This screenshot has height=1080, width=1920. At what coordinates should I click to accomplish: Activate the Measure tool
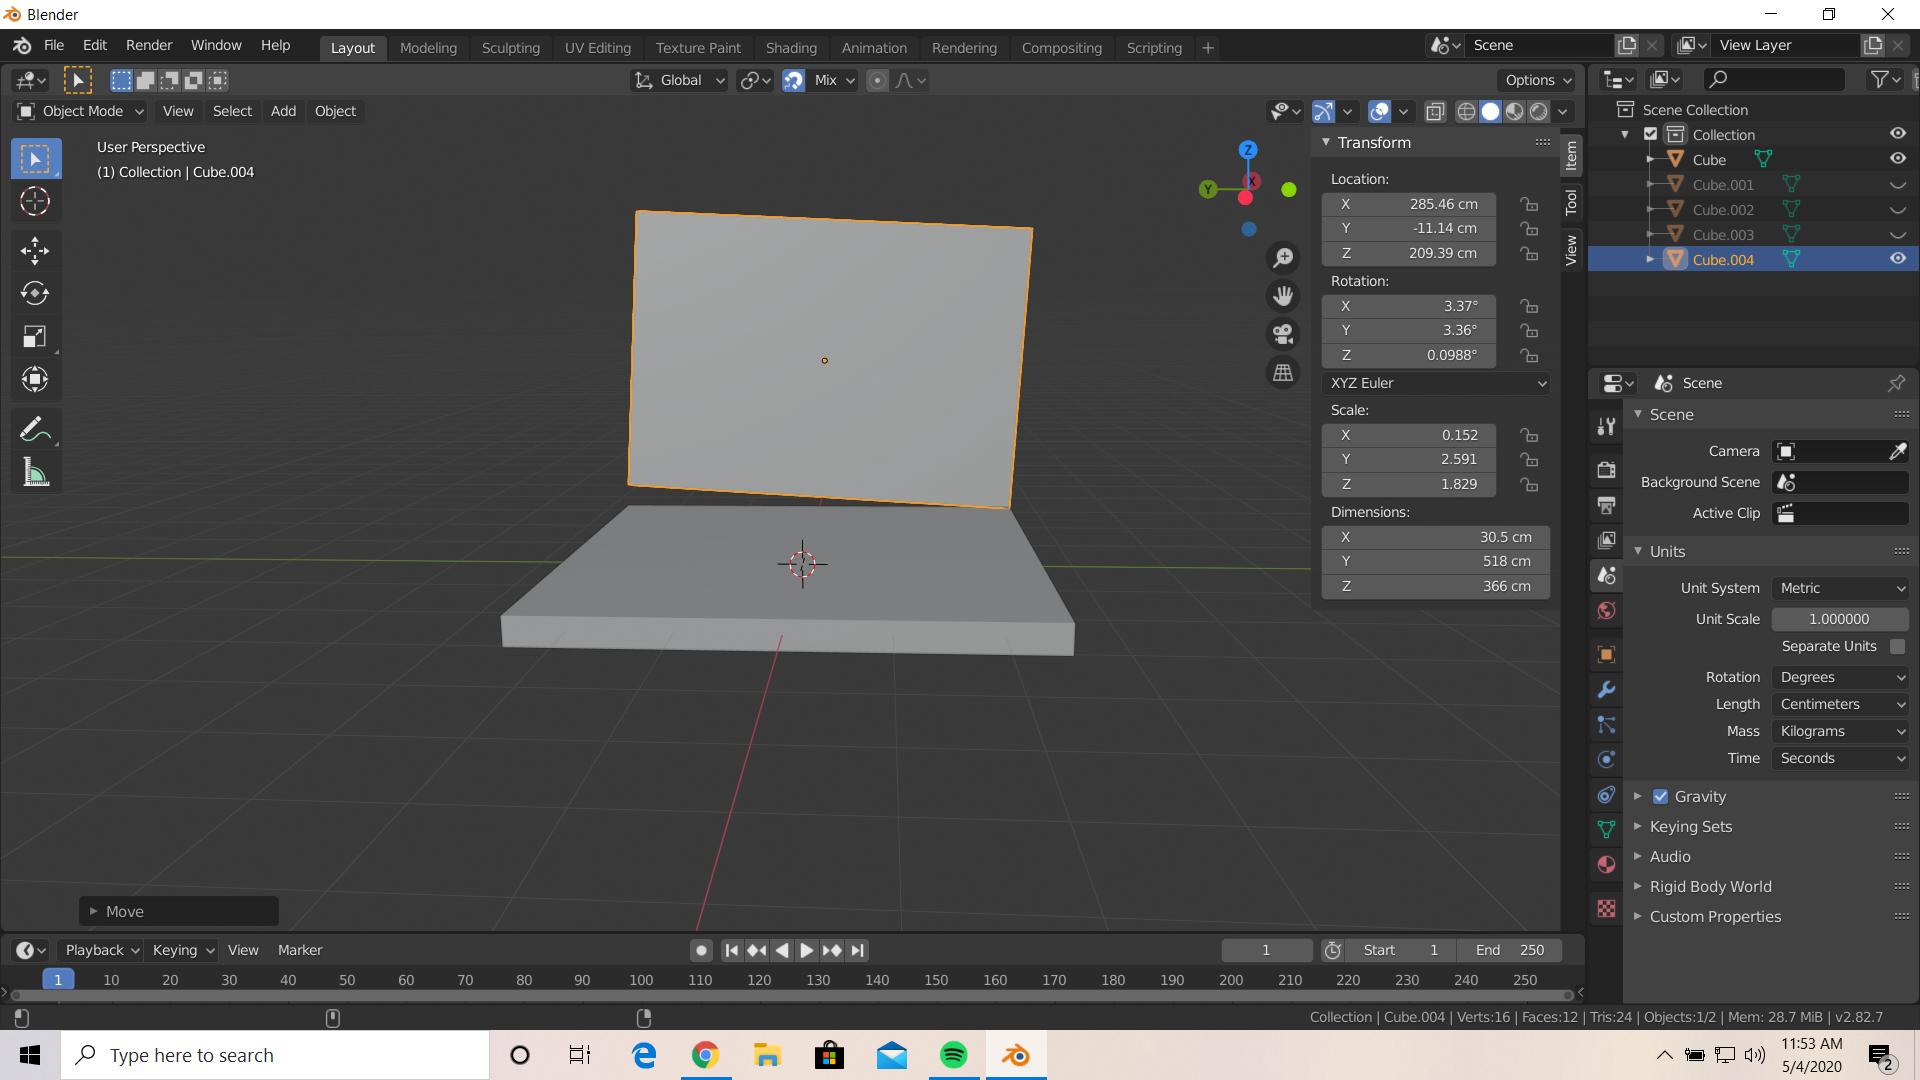tap(35, 472)
